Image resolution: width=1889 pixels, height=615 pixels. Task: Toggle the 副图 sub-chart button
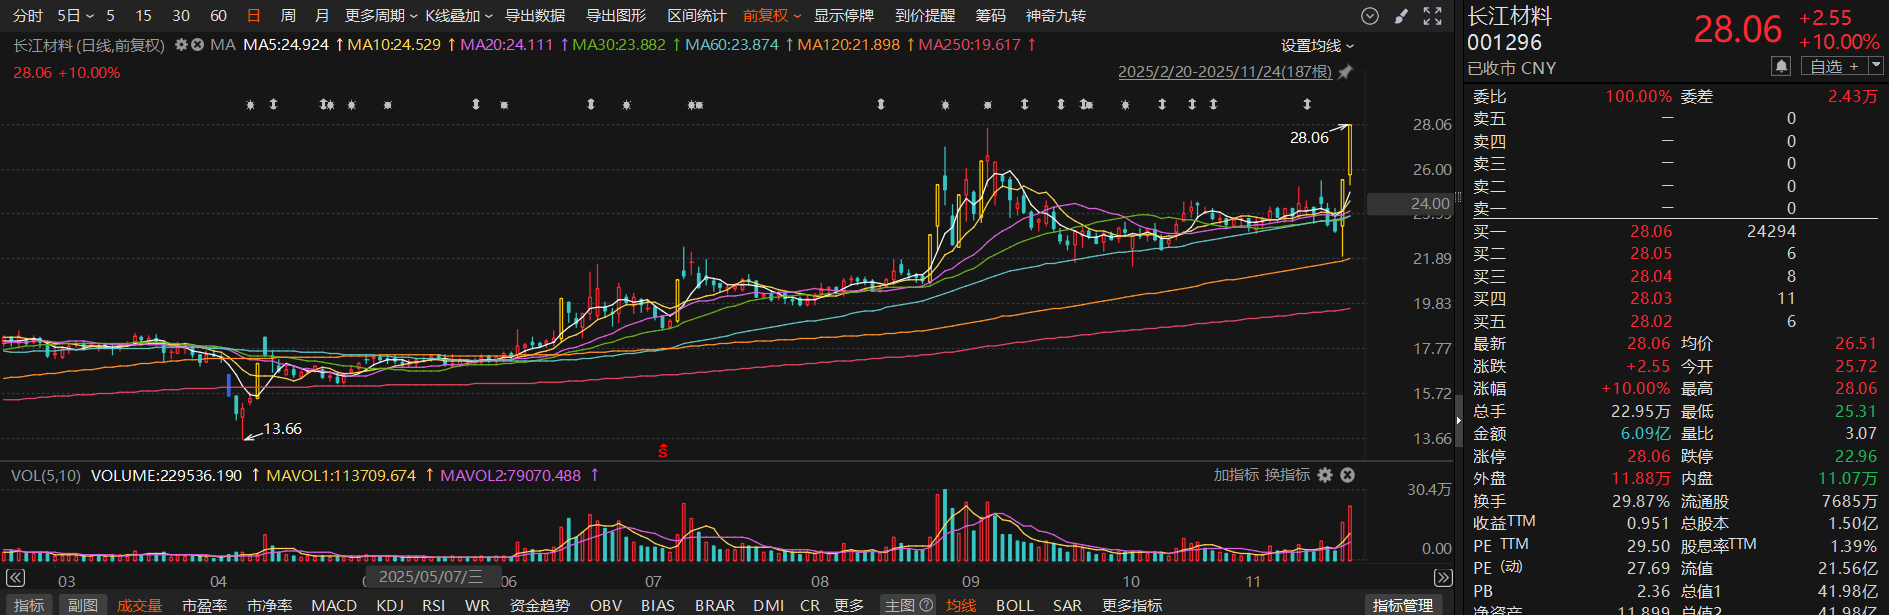(x=83, y=605)
